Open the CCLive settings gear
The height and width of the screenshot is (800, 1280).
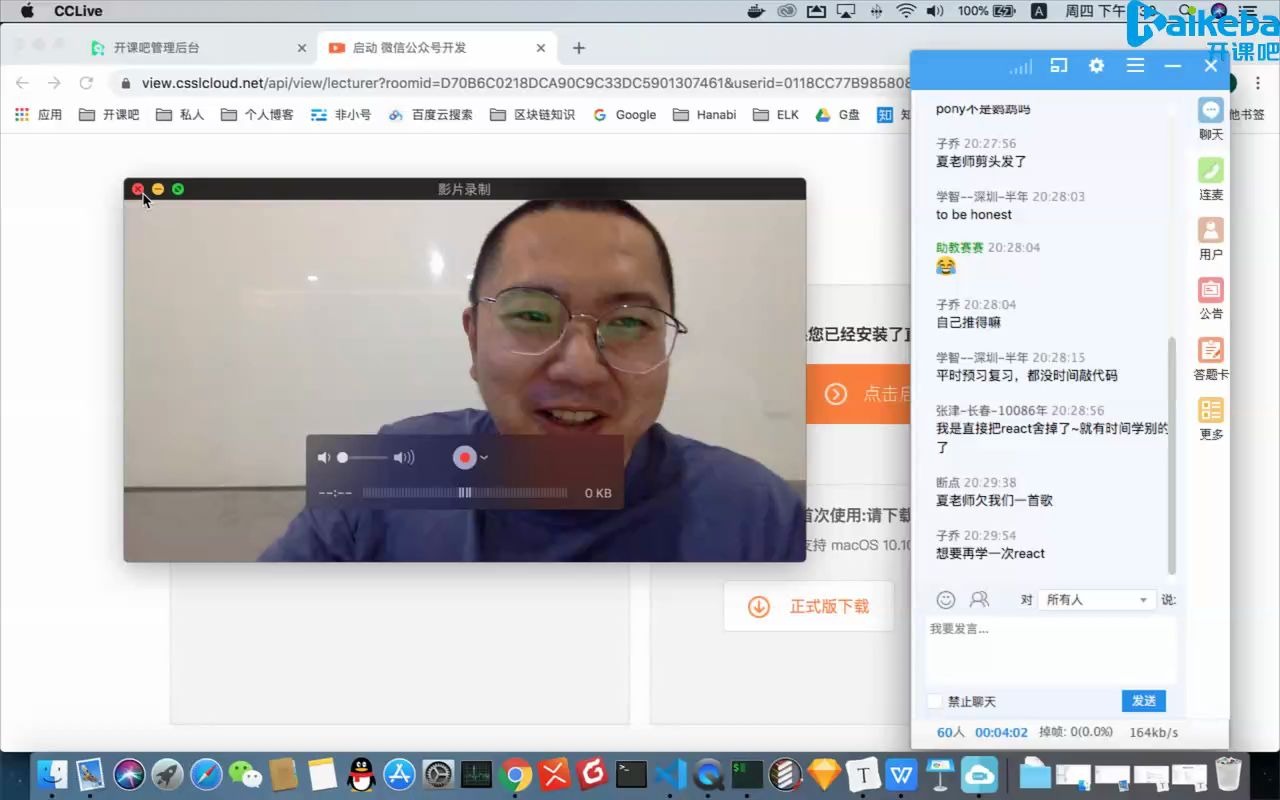point(1096,65)
